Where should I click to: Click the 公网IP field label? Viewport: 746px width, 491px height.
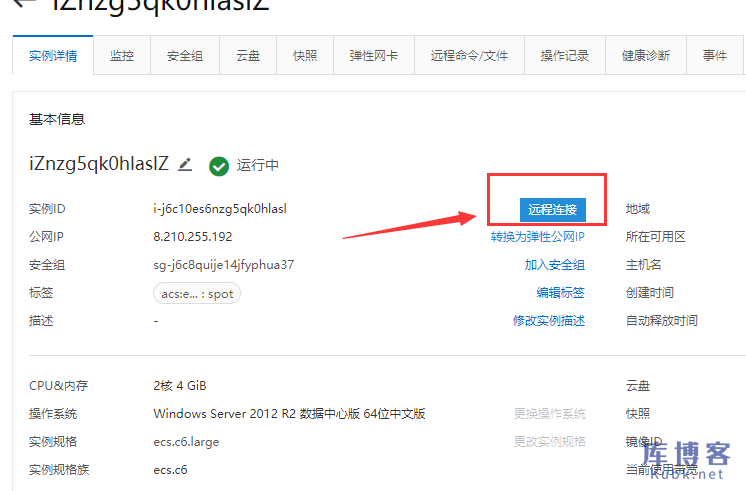[46, 236]
